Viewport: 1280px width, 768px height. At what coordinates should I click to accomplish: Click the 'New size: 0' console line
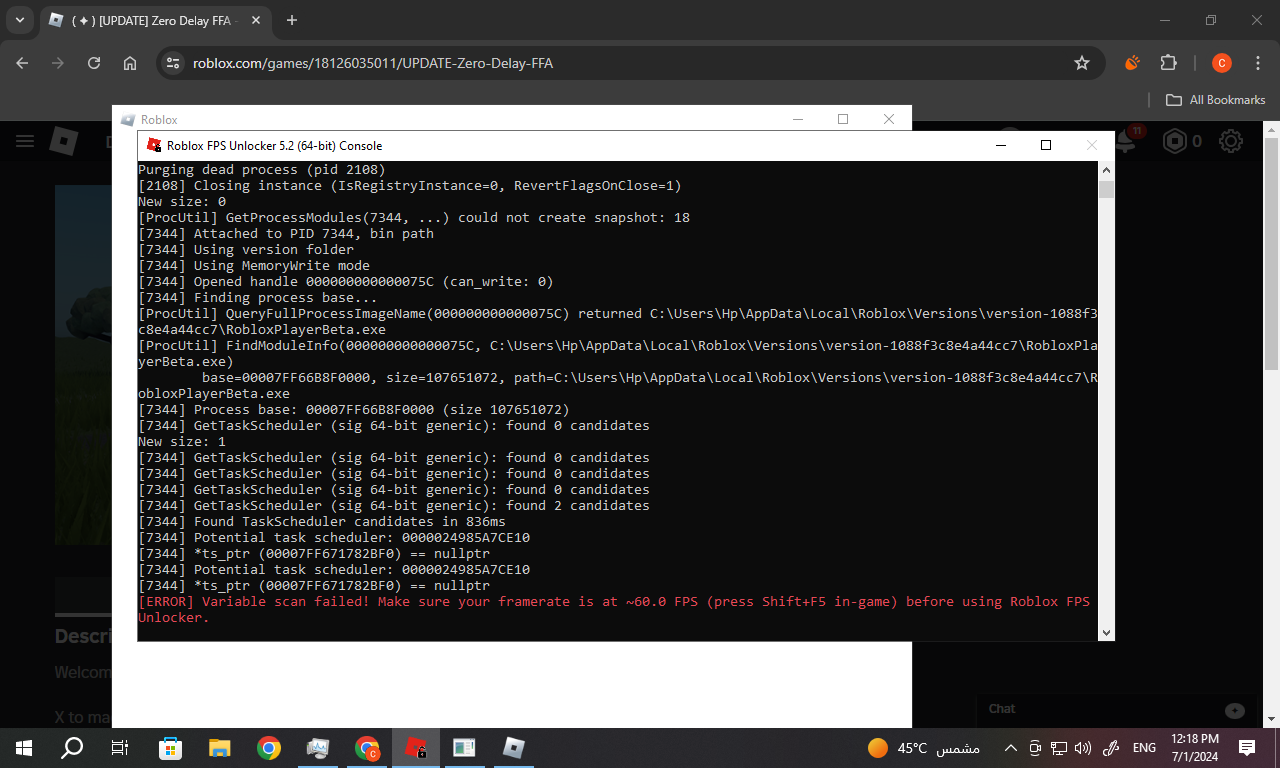[x=182, y=202]
